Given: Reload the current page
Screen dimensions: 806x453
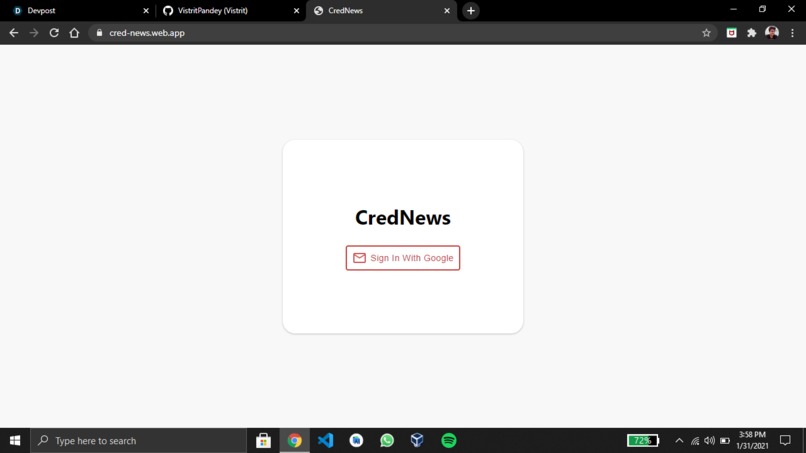Looking at the screenshot, I should tap(54, 33).
